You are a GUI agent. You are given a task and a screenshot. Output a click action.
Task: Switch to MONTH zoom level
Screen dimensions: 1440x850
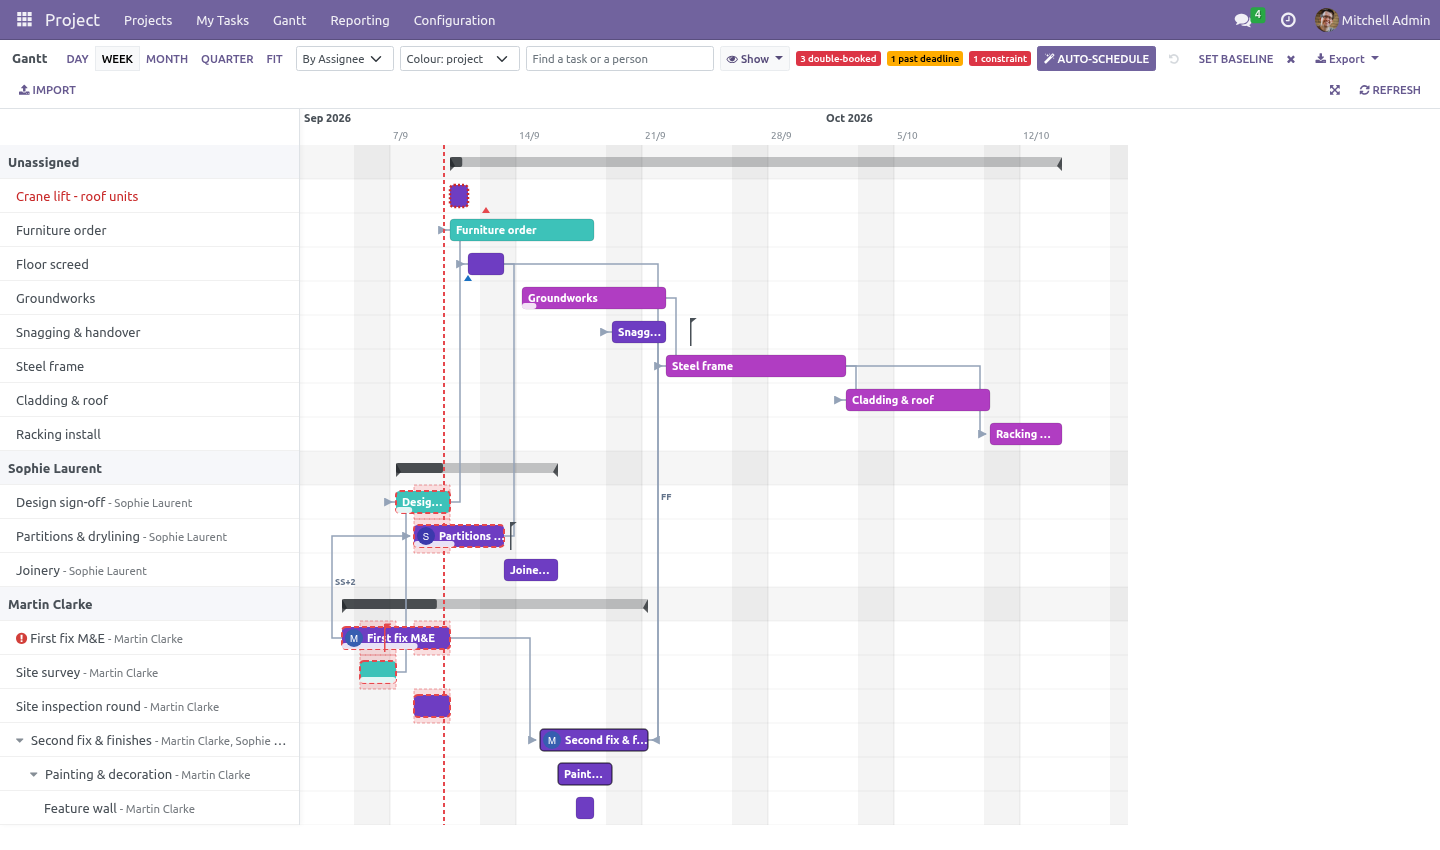[x=167, y=59]
